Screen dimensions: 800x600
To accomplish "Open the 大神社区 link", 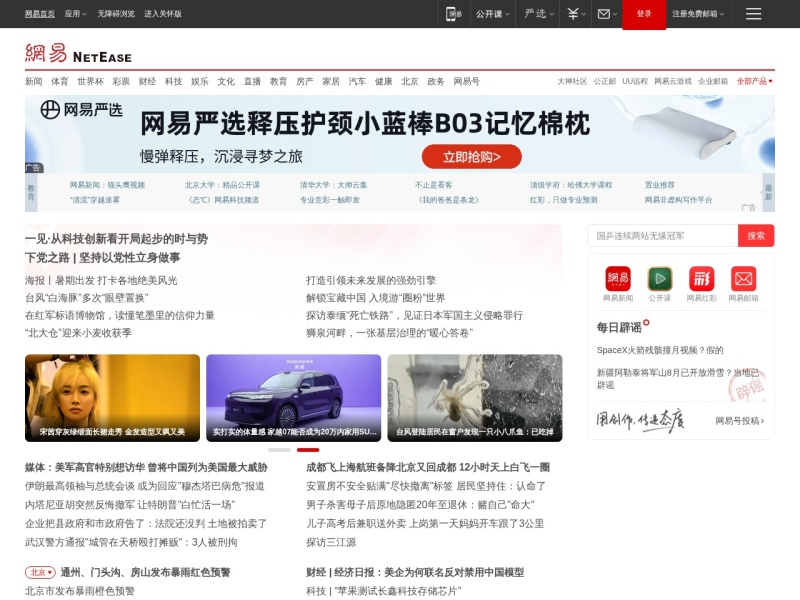I will 572,81.
